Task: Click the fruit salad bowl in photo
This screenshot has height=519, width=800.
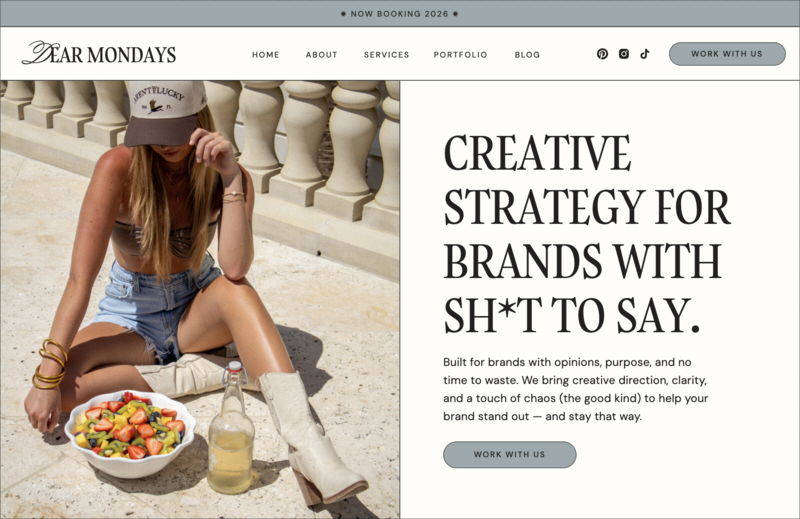Action: 131,434
